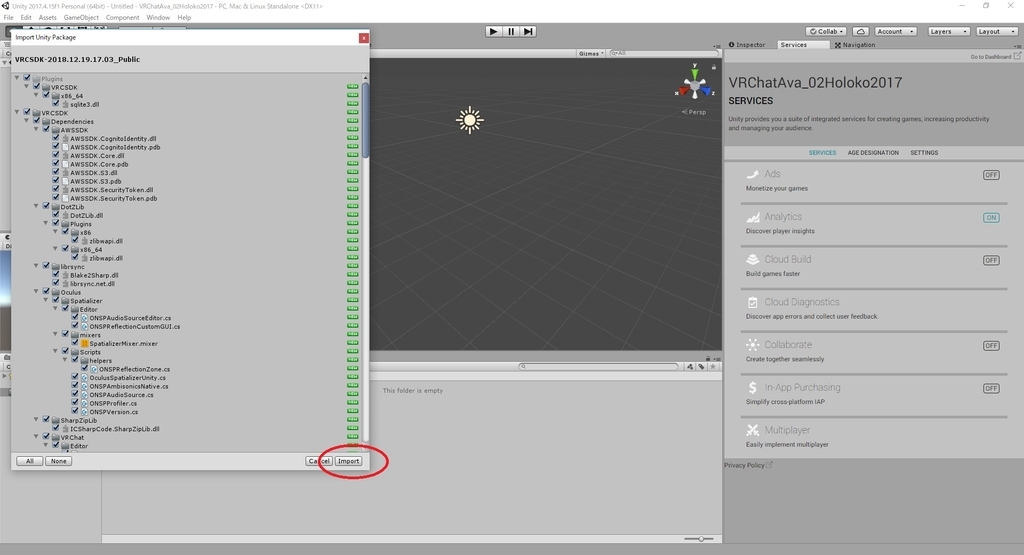Image resolution: width=1024 pixels, height=555 pixels.
Task: Open the Component menu
Action: tap(122, 18)
